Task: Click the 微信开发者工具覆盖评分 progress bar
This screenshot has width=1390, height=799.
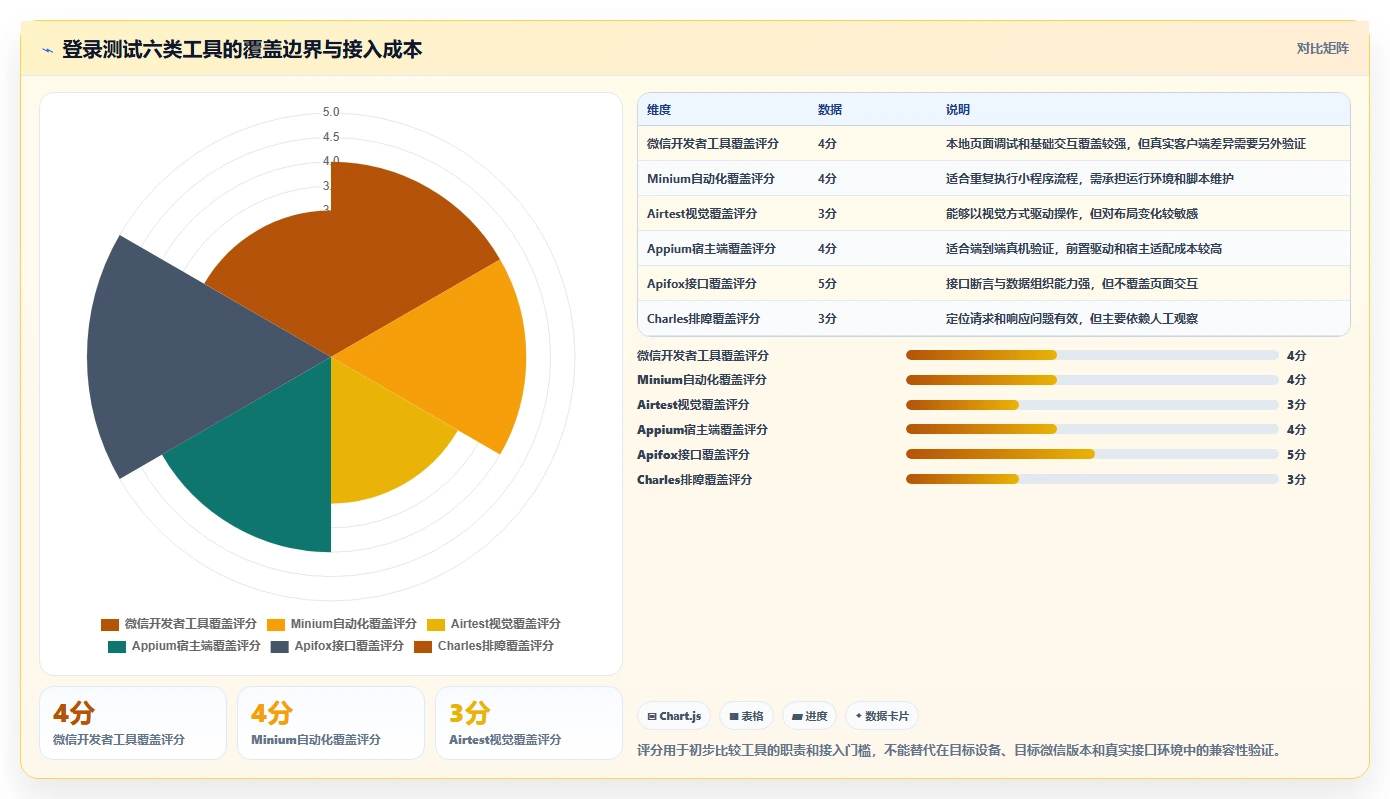Action: click(x=1092, y=355)
